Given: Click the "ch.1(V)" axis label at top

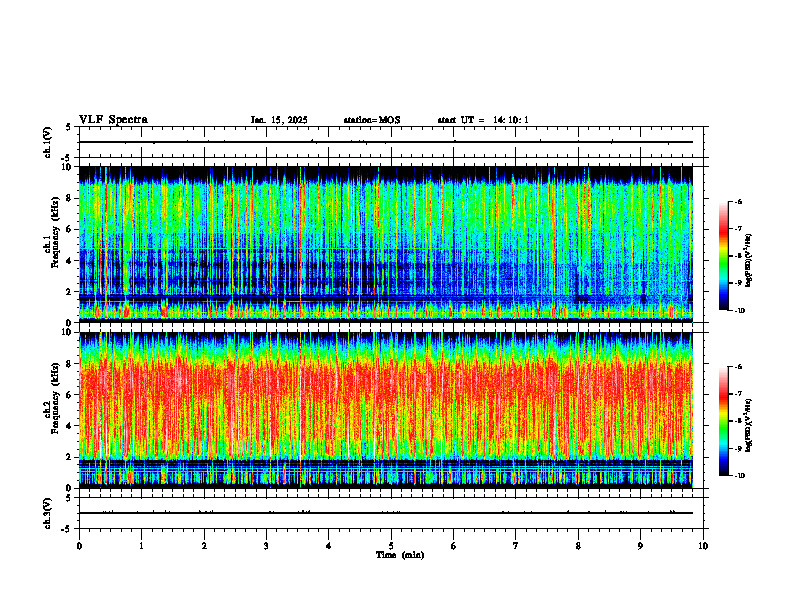Looking at the screenshot, I should click(48, 142).
